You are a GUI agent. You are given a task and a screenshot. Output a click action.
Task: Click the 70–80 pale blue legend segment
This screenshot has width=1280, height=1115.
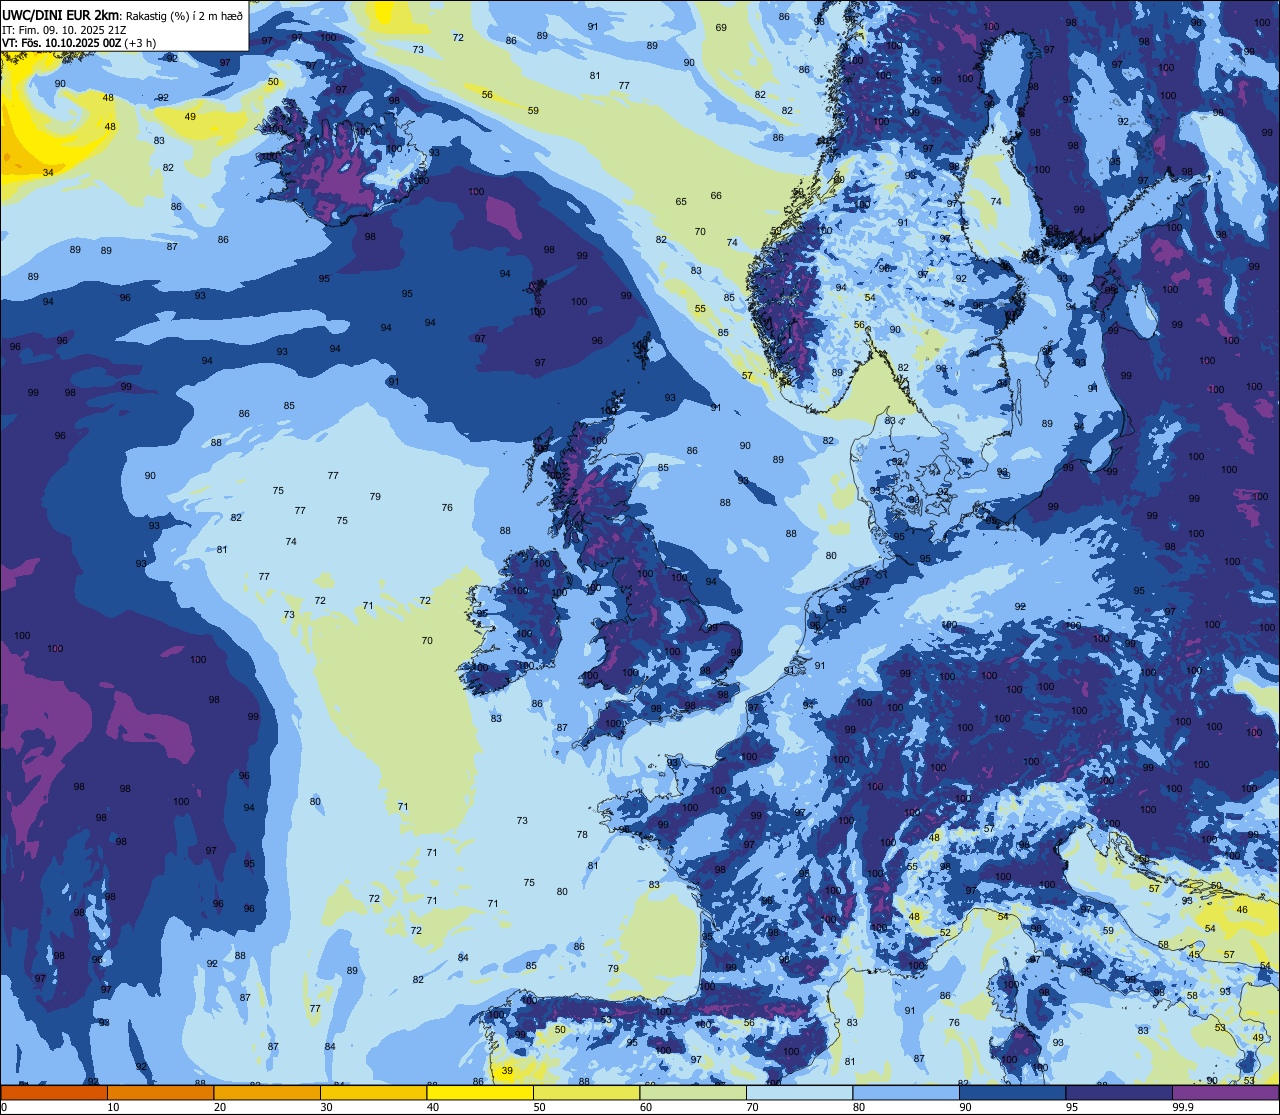click(x=799, y=1092)
